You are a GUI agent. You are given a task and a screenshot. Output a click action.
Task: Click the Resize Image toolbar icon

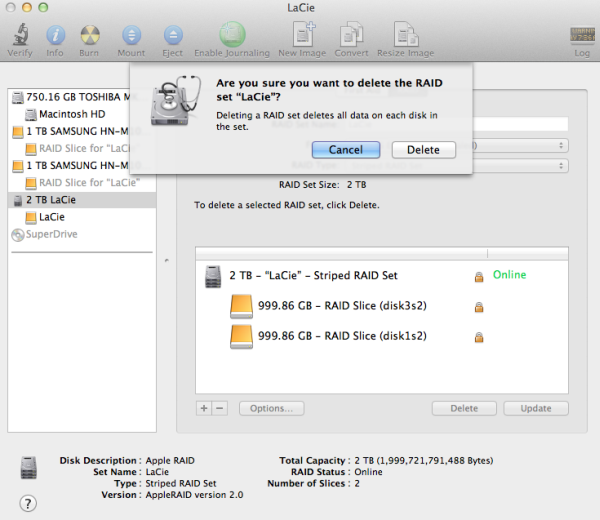(406, 34)
